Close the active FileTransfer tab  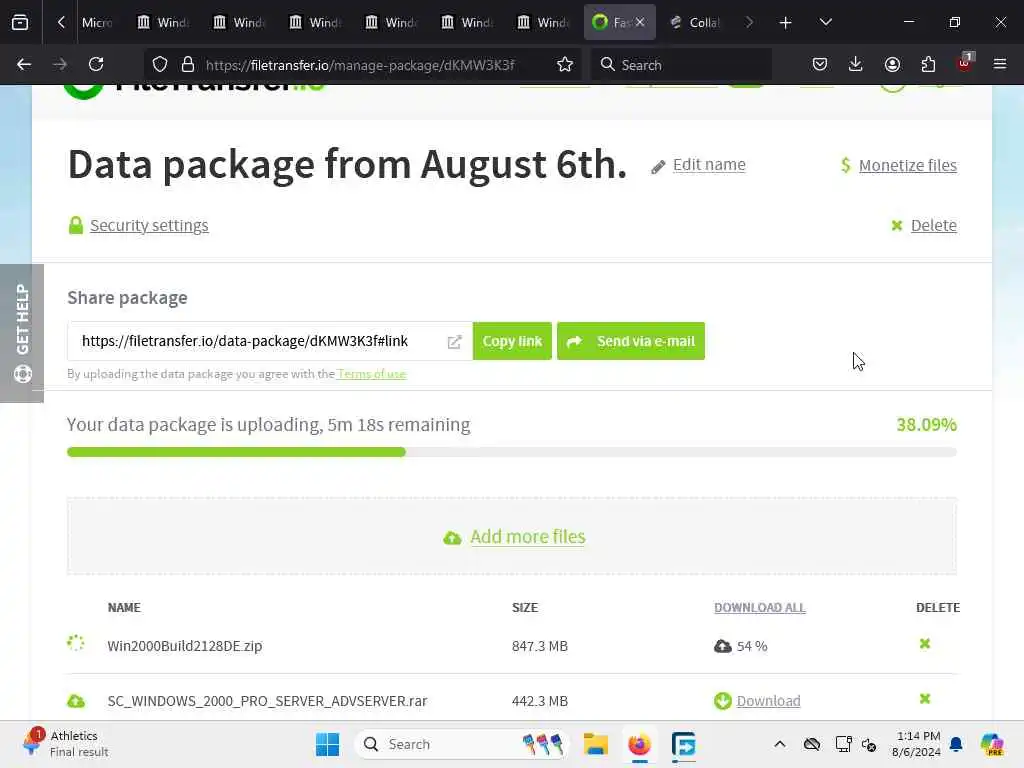(x=640, y=22)
